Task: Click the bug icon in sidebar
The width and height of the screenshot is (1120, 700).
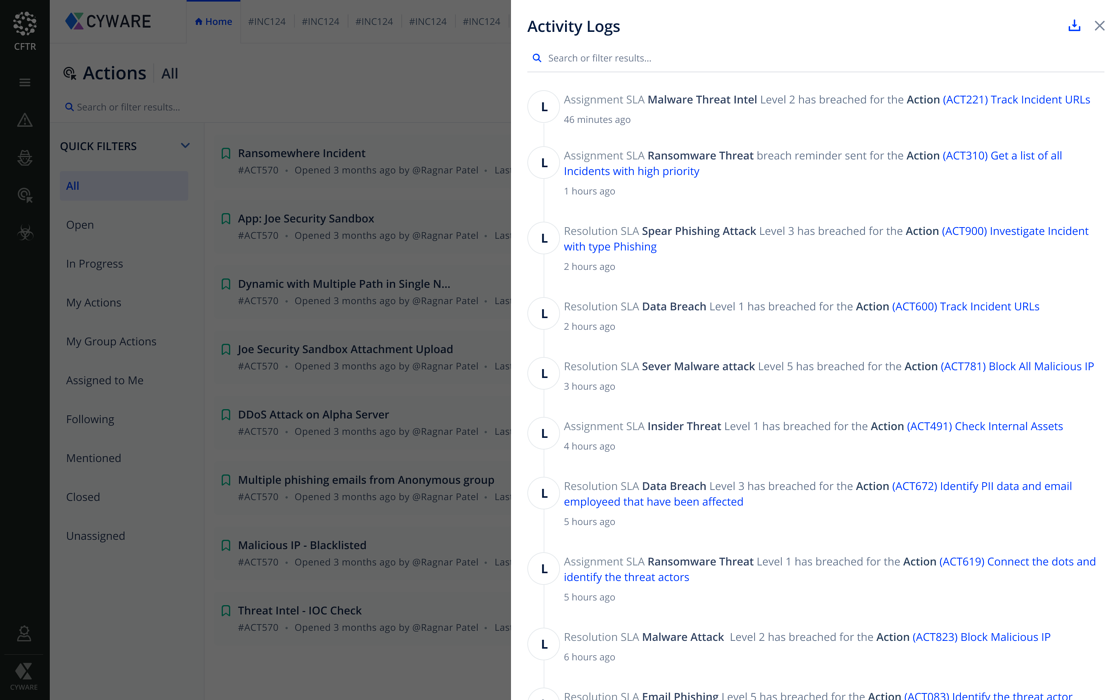Action: click(x=25, y=158)
